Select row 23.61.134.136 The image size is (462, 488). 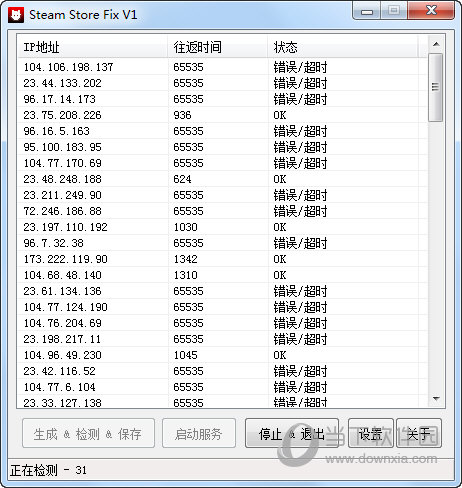tap(222, 291)
